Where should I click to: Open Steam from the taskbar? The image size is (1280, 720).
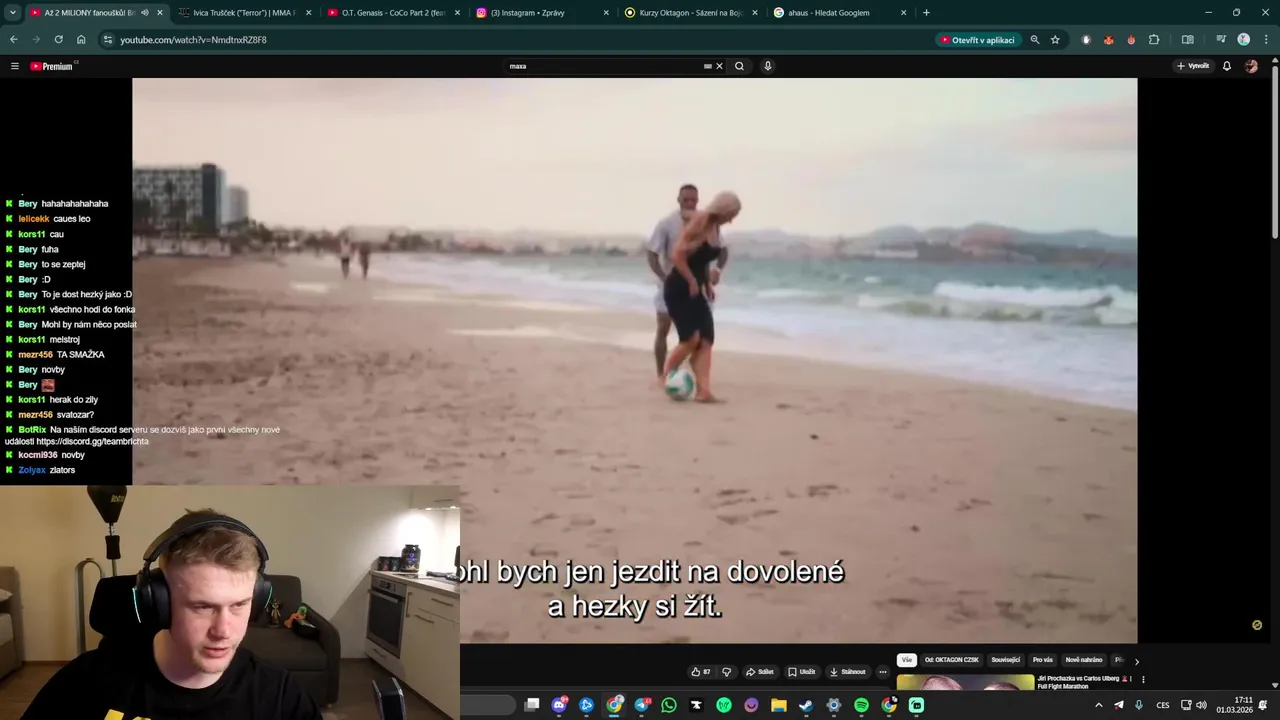click(x=806, y=705)
